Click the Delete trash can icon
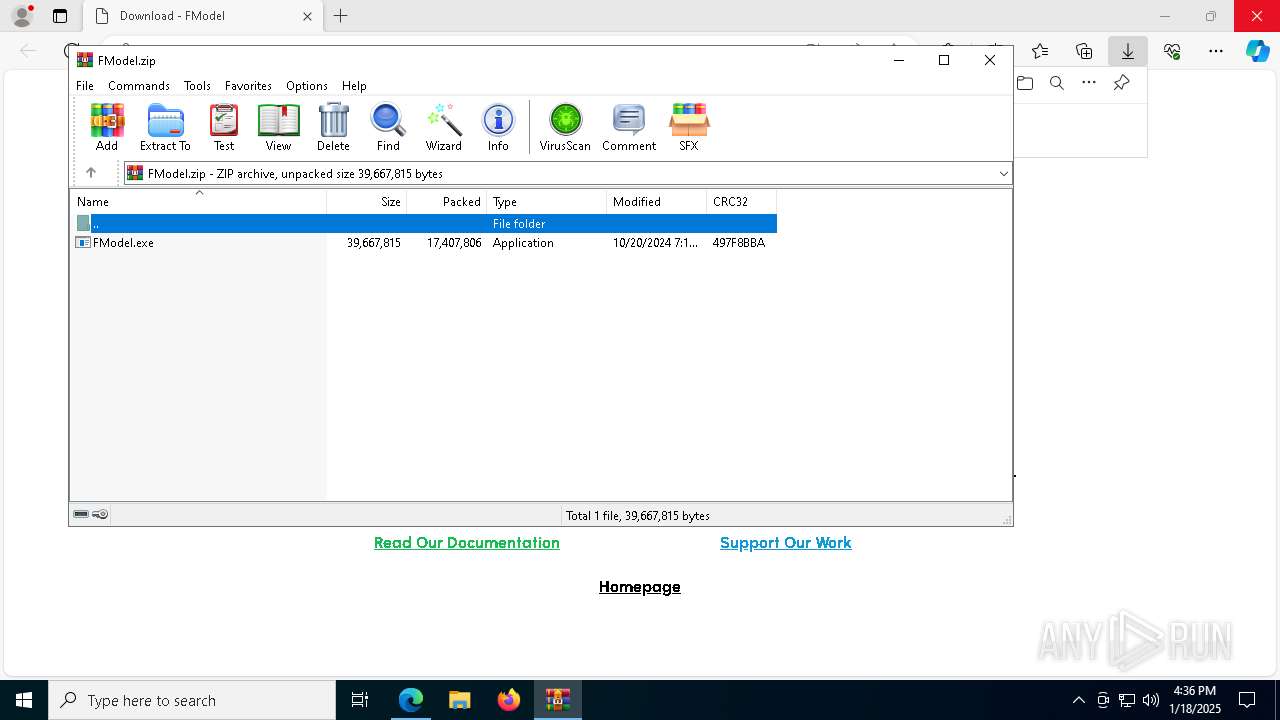The height and width of the screenshot is (720, 1280). click(333, 127)
